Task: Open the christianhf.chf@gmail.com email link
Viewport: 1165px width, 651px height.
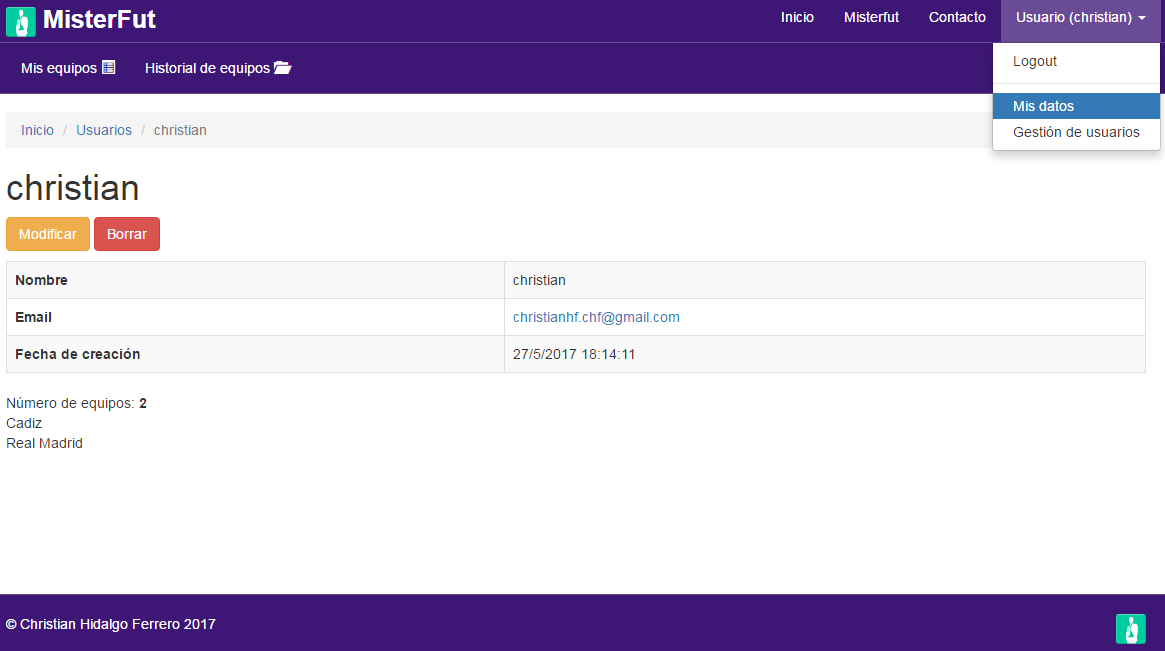Action: coord(596,317)
